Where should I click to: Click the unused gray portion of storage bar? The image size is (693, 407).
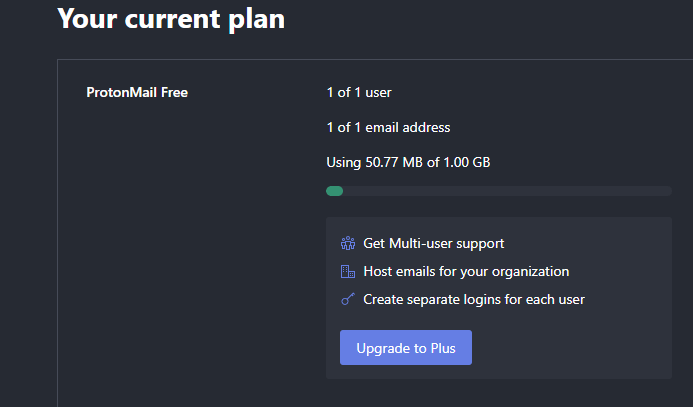tap(507, 191)
